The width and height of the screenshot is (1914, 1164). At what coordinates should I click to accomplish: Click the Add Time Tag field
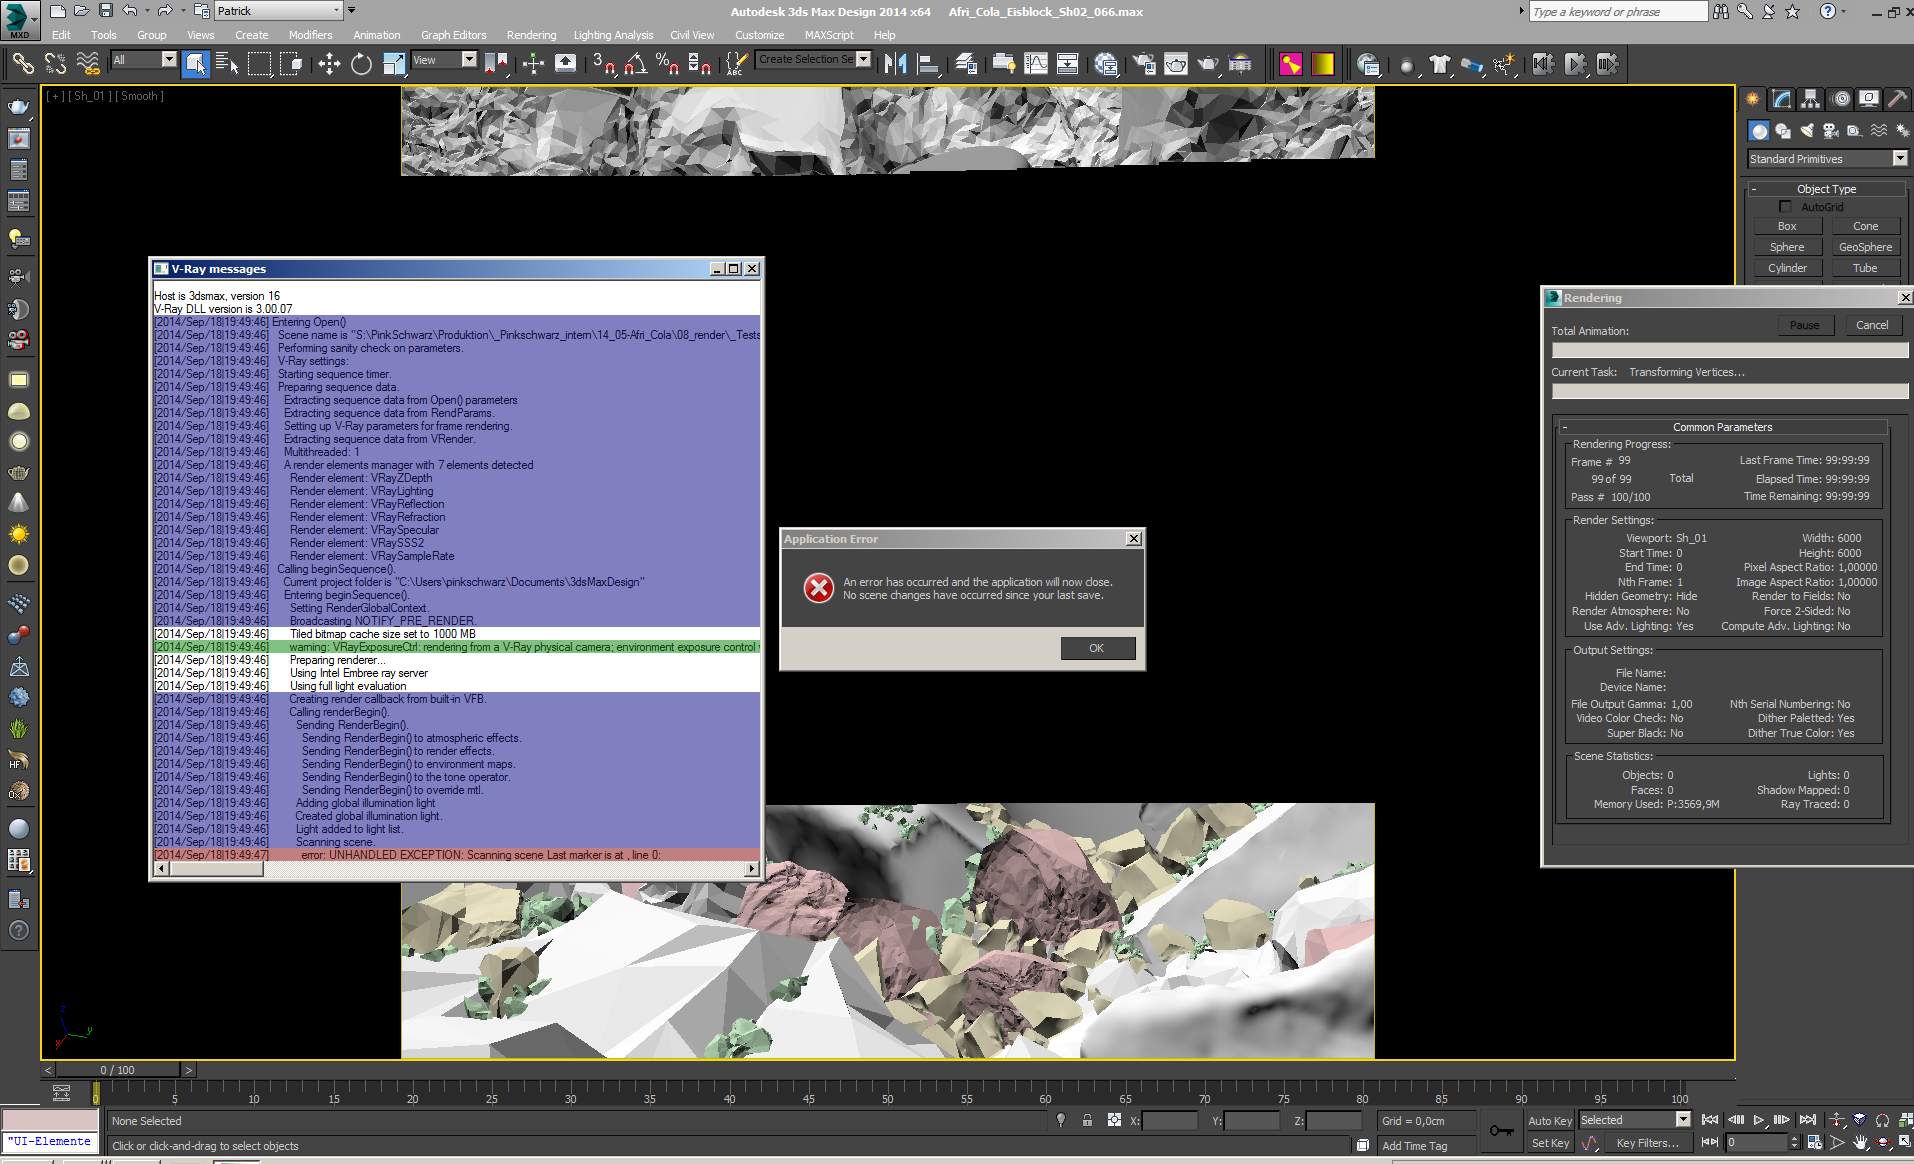click(x=1424, y=1146)
